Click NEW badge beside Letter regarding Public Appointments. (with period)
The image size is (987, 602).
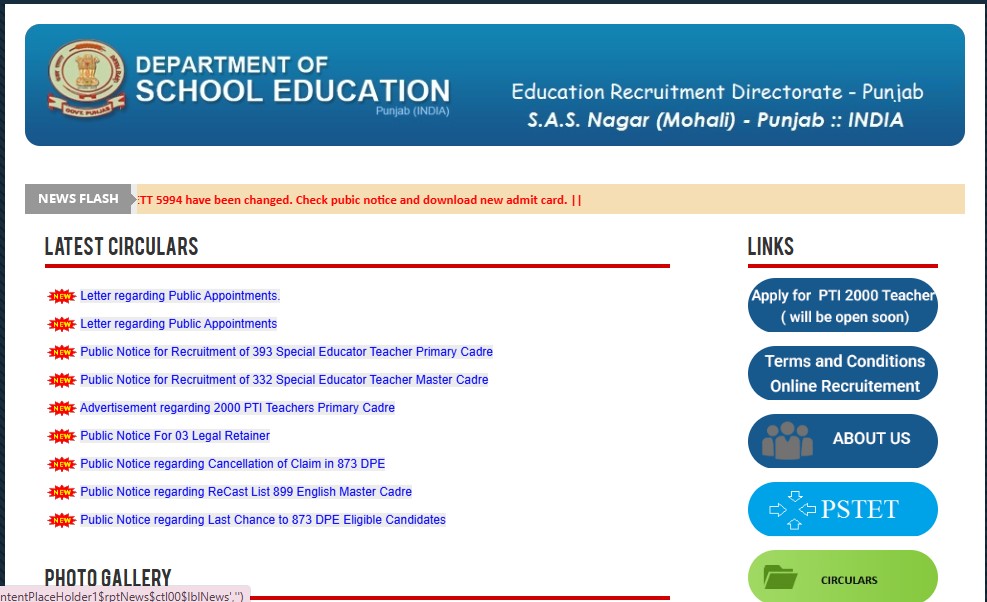(x=62, y=296)
